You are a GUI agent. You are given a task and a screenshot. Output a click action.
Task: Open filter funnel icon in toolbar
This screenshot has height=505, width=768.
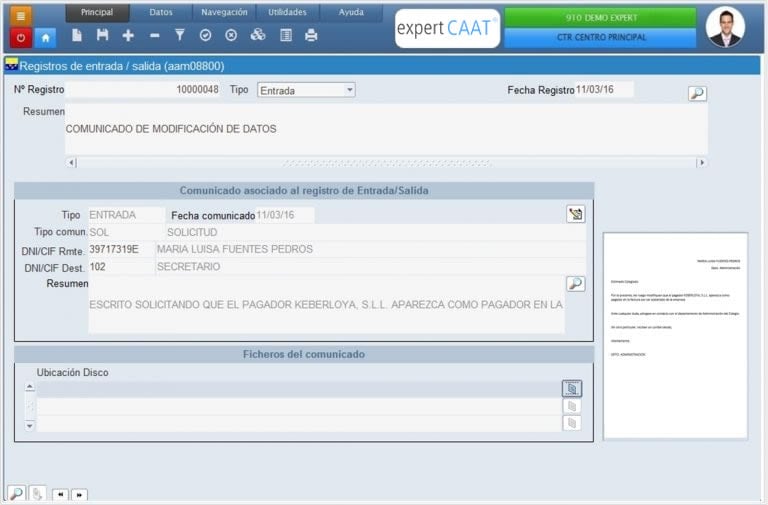(180, 35)
